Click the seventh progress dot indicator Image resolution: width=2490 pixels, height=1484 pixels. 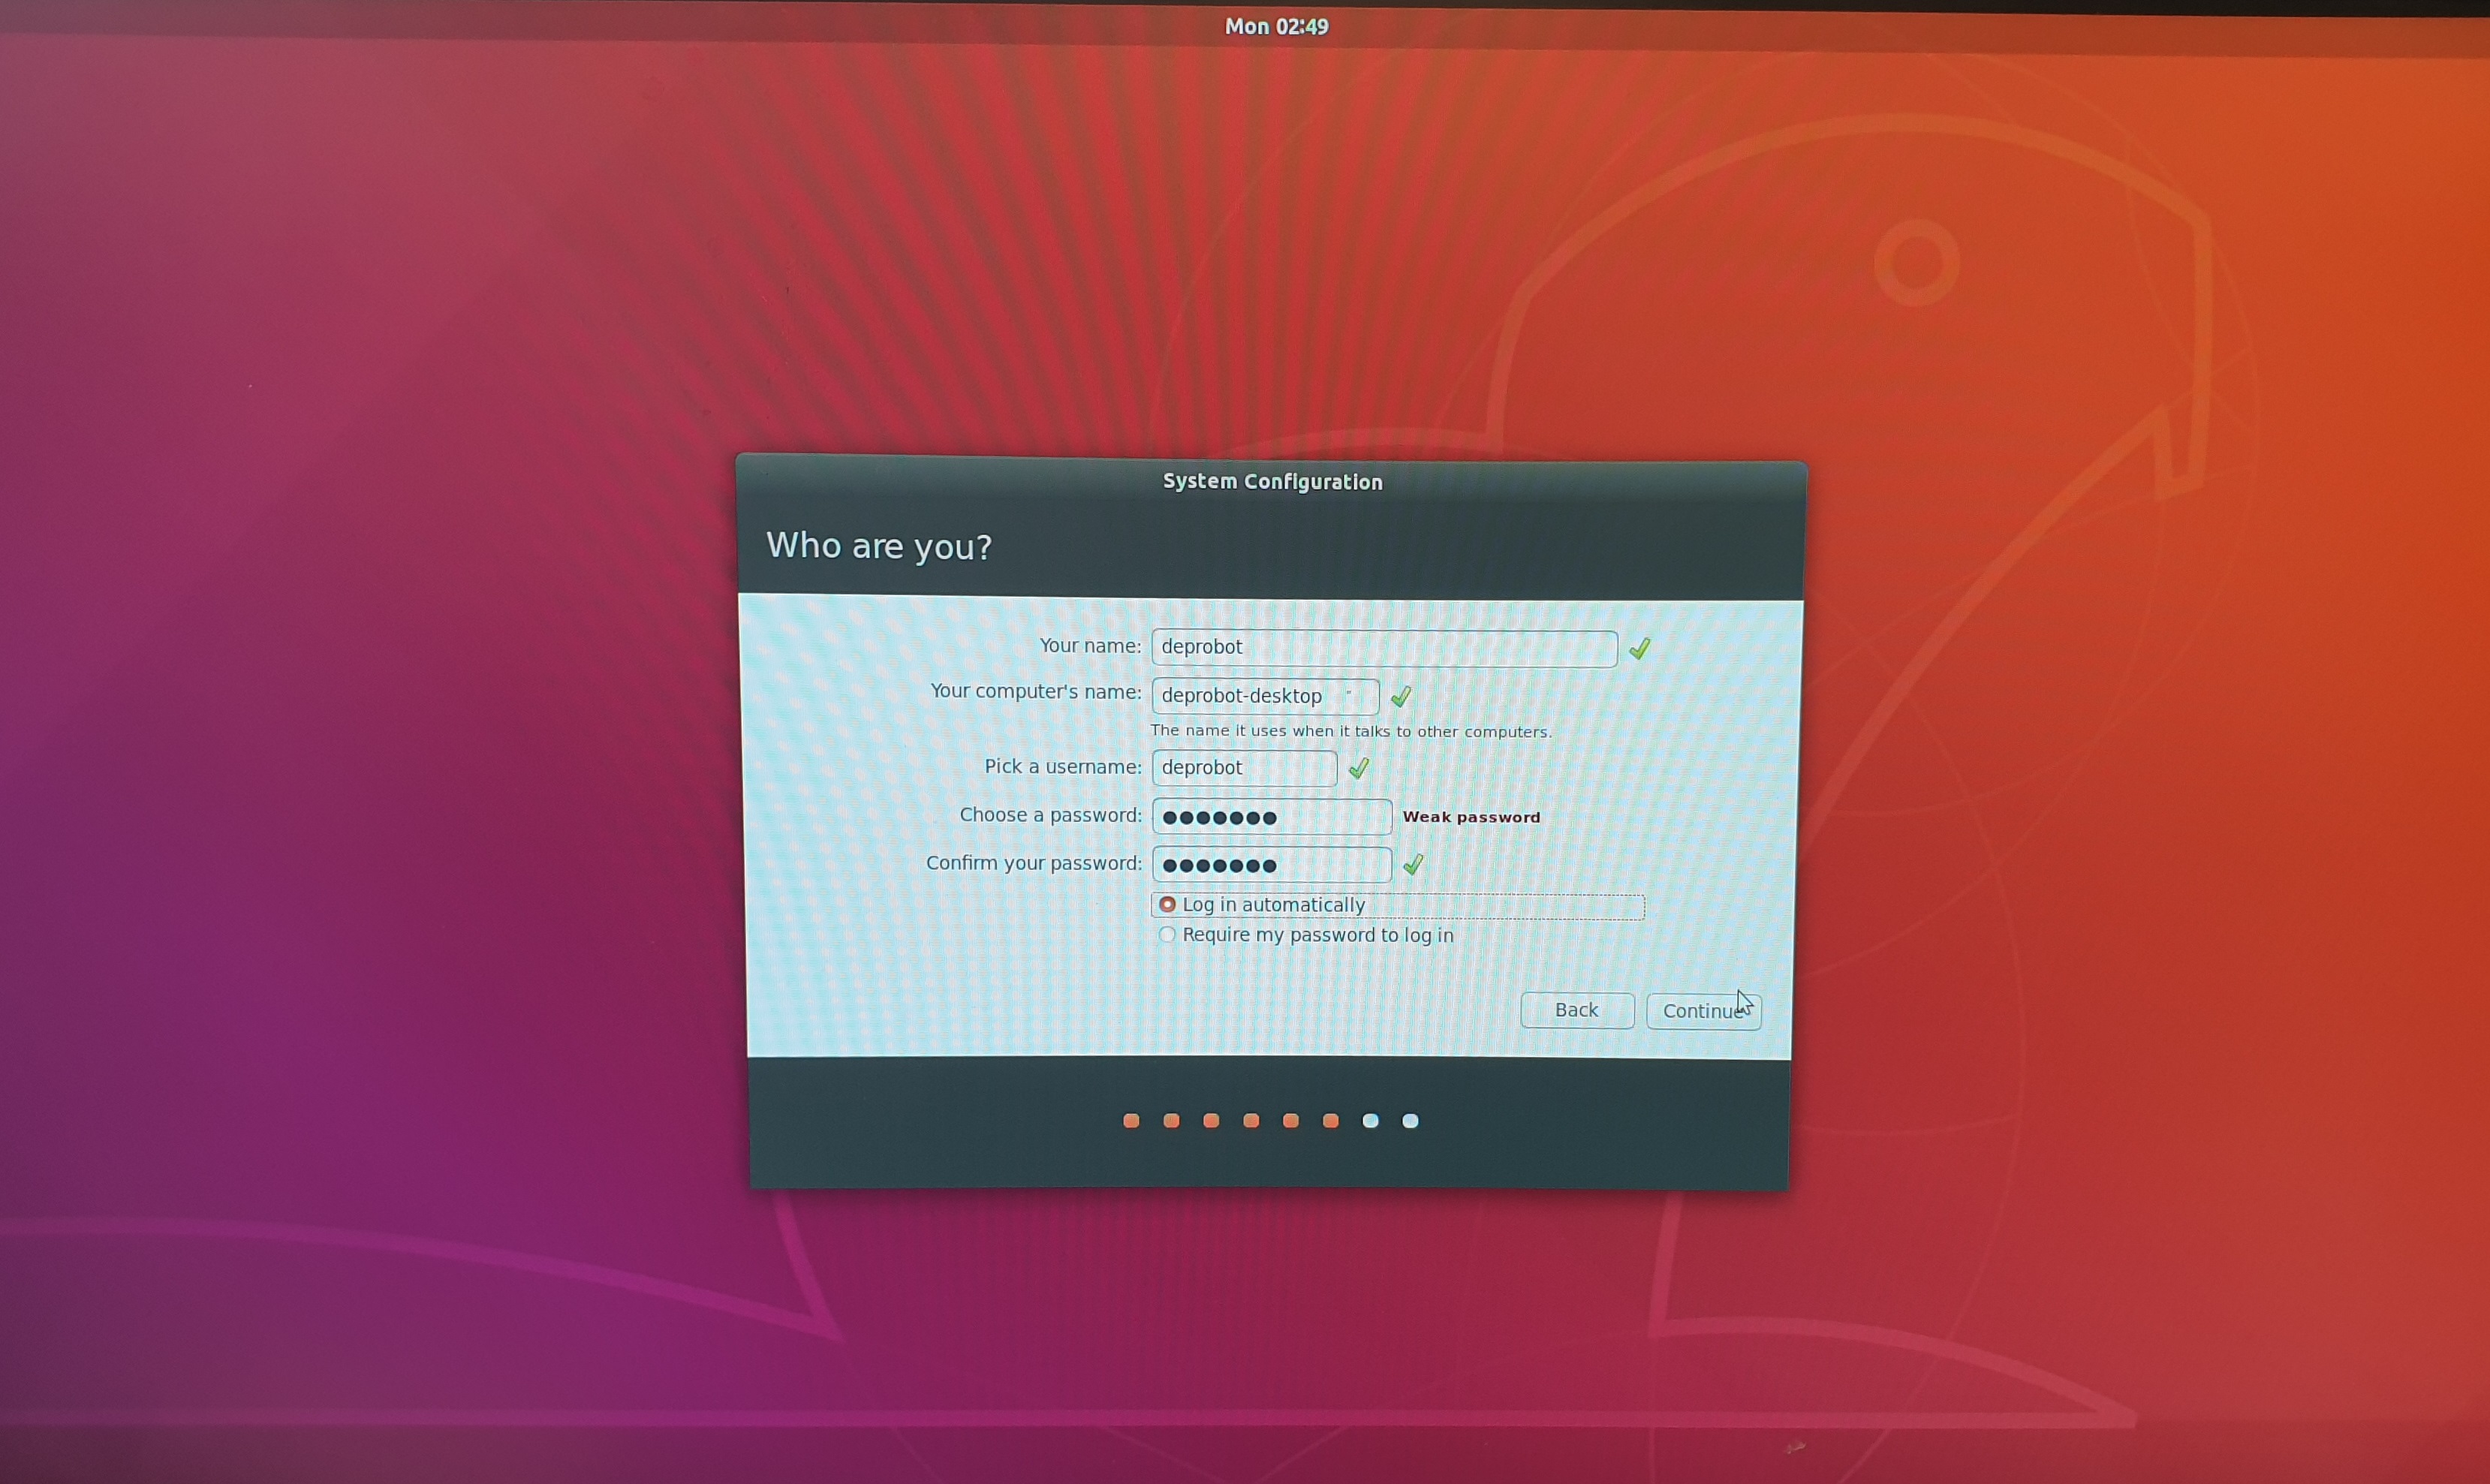coord(1370,1120)
